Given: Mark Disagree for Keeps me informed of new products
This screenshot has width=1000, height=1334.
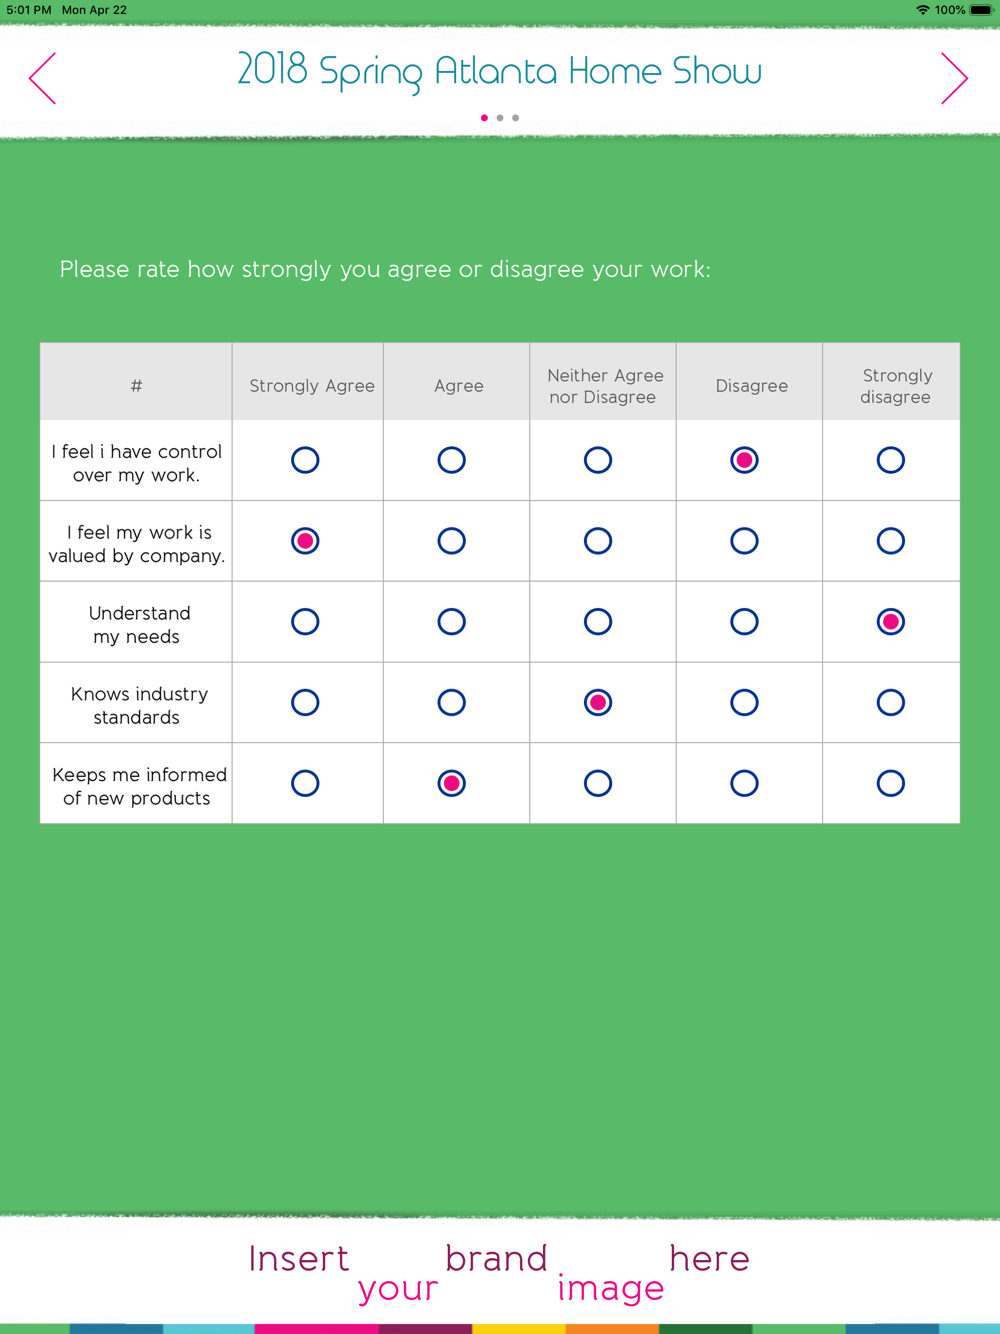Looking at the screenshot, I should pos(744,783).
